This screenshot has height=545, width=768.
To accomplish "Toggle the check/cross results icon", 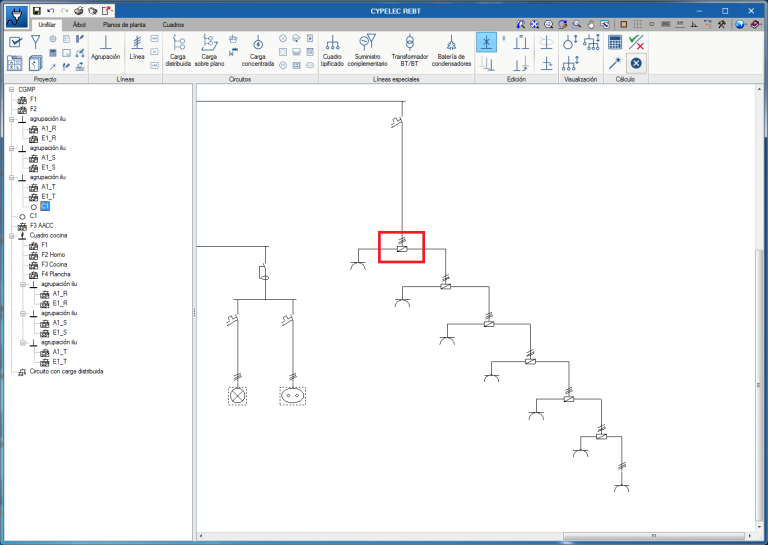I will click(x=636, y=42).
